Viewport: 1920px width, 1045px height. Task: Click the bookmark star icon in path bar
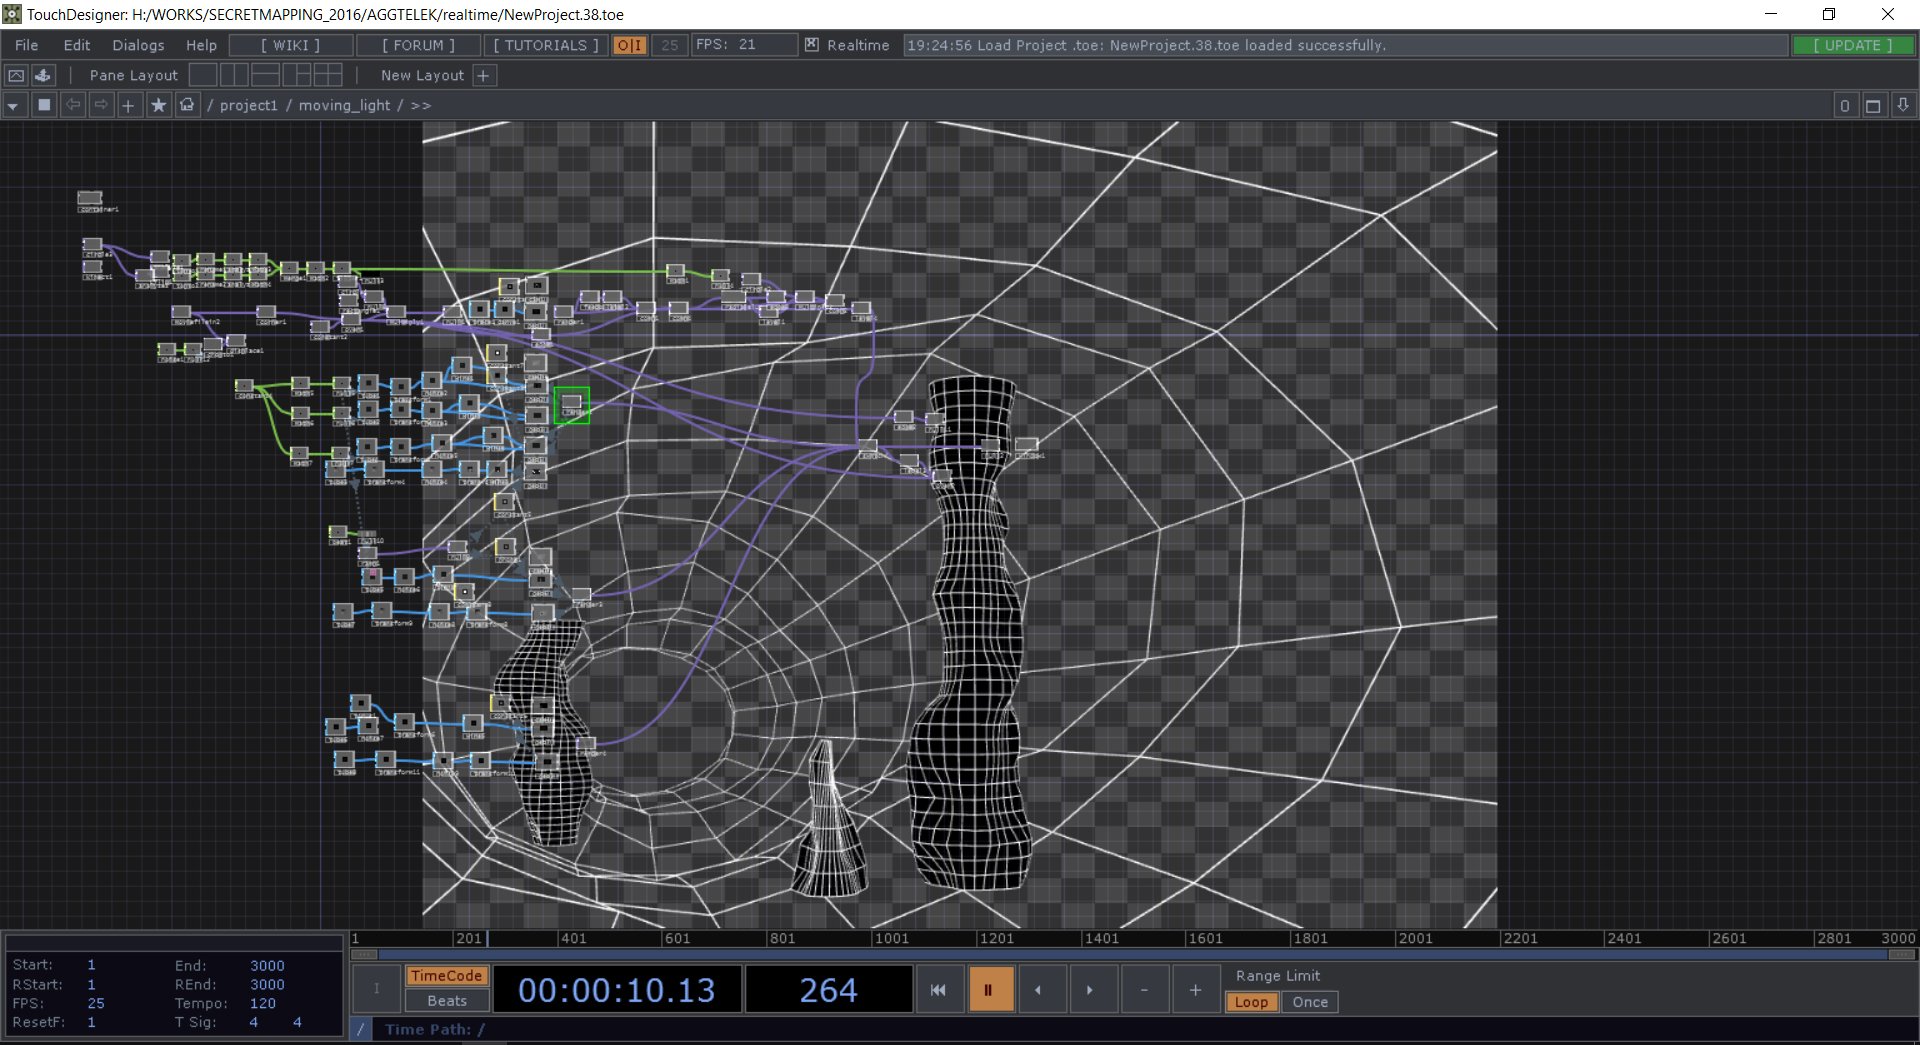(158, 105)
